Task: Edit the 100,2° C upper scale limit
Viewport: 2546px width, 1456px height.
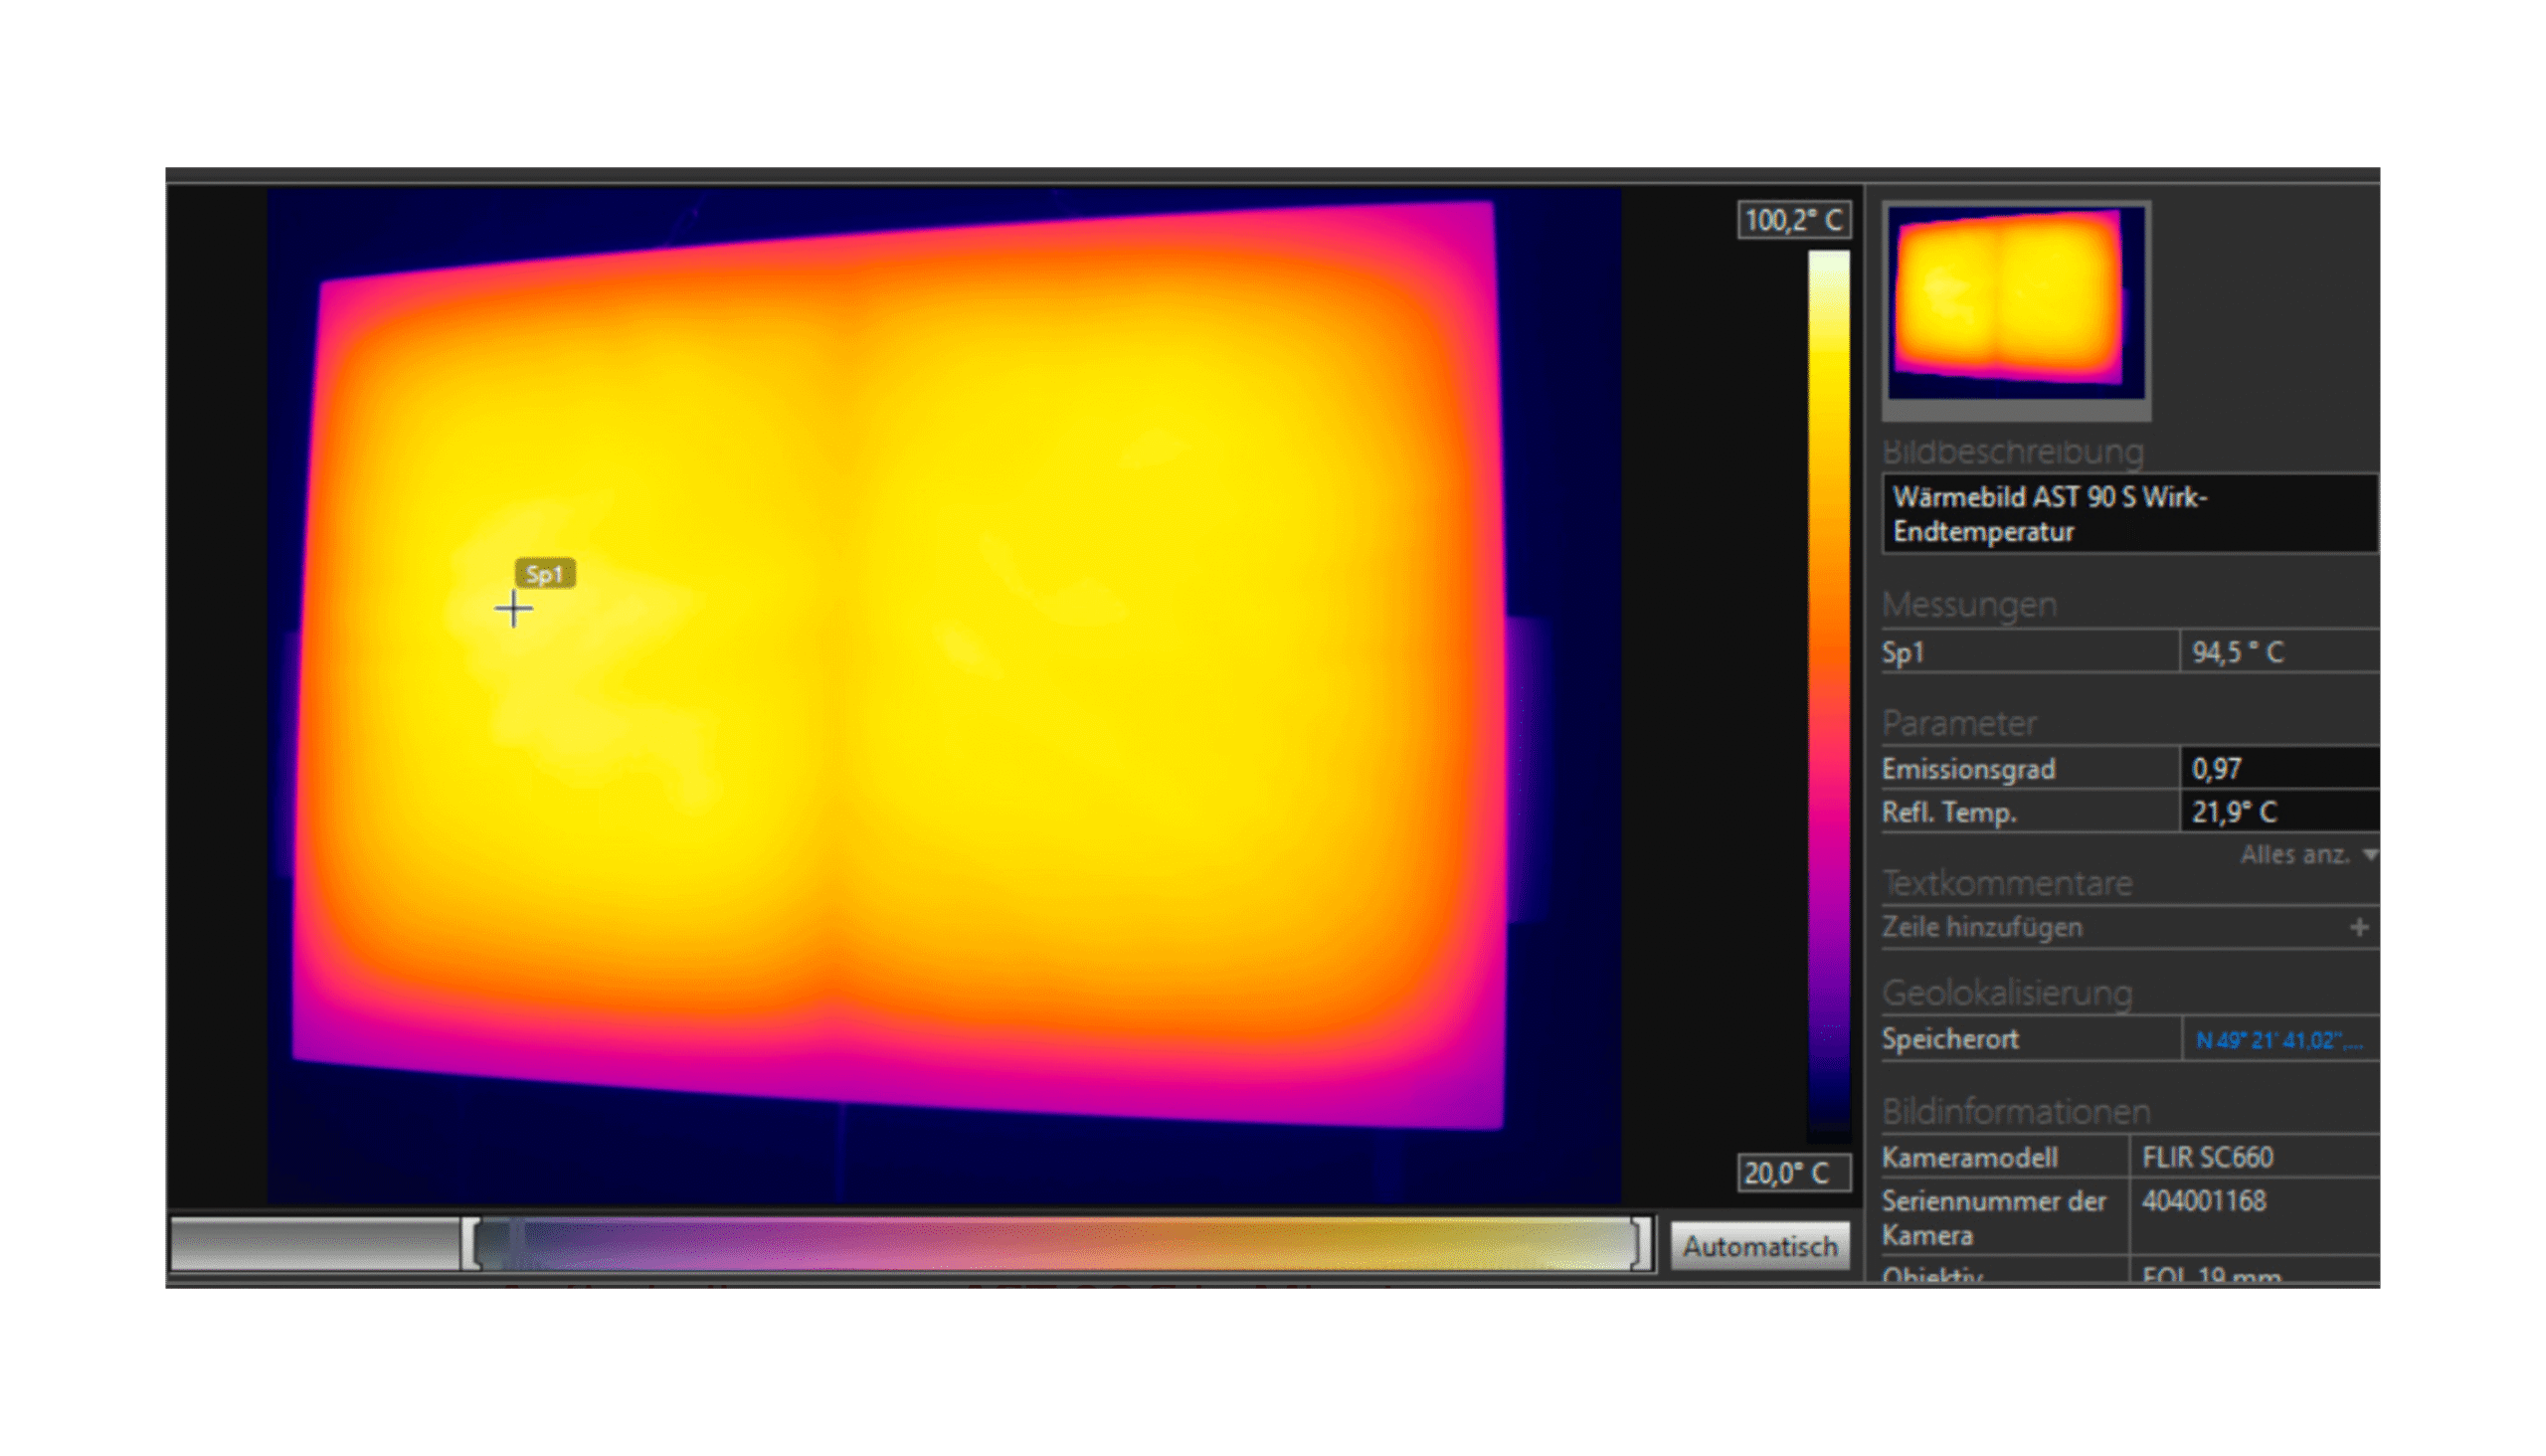Action: [x=1793, y=220]
